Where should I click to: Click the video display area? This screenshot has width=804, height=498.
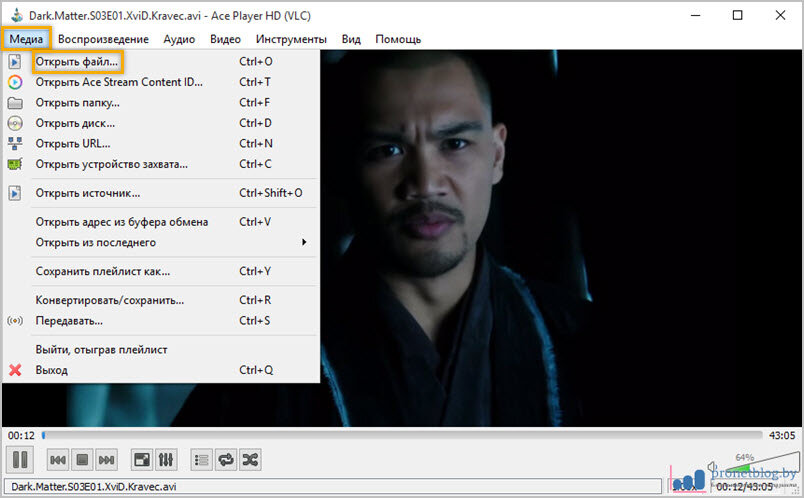[x=561, y=237]
